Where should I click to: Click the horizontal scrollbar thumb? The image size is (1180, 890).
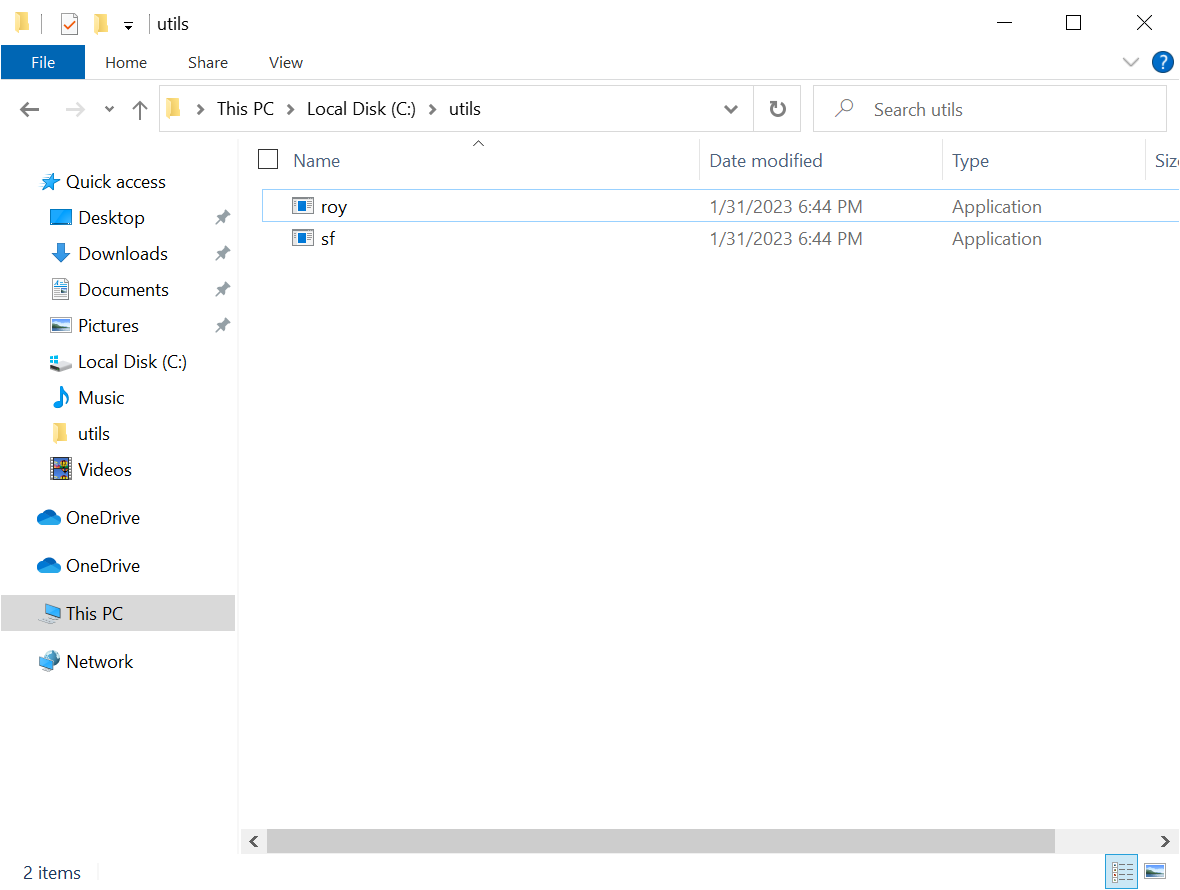(660, 841)
